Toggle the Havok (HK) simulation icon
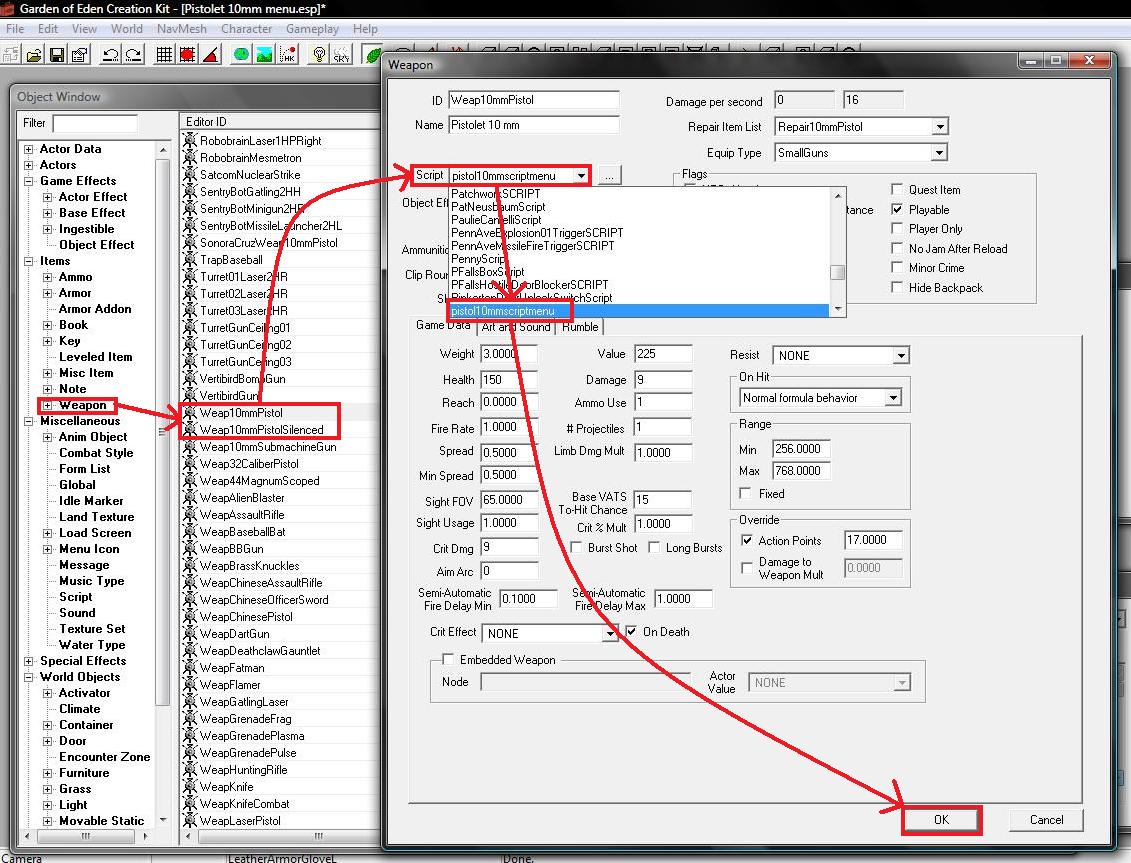Viewport: 1131px width, 863px height. pyautogui.click(x=288, y=54)
